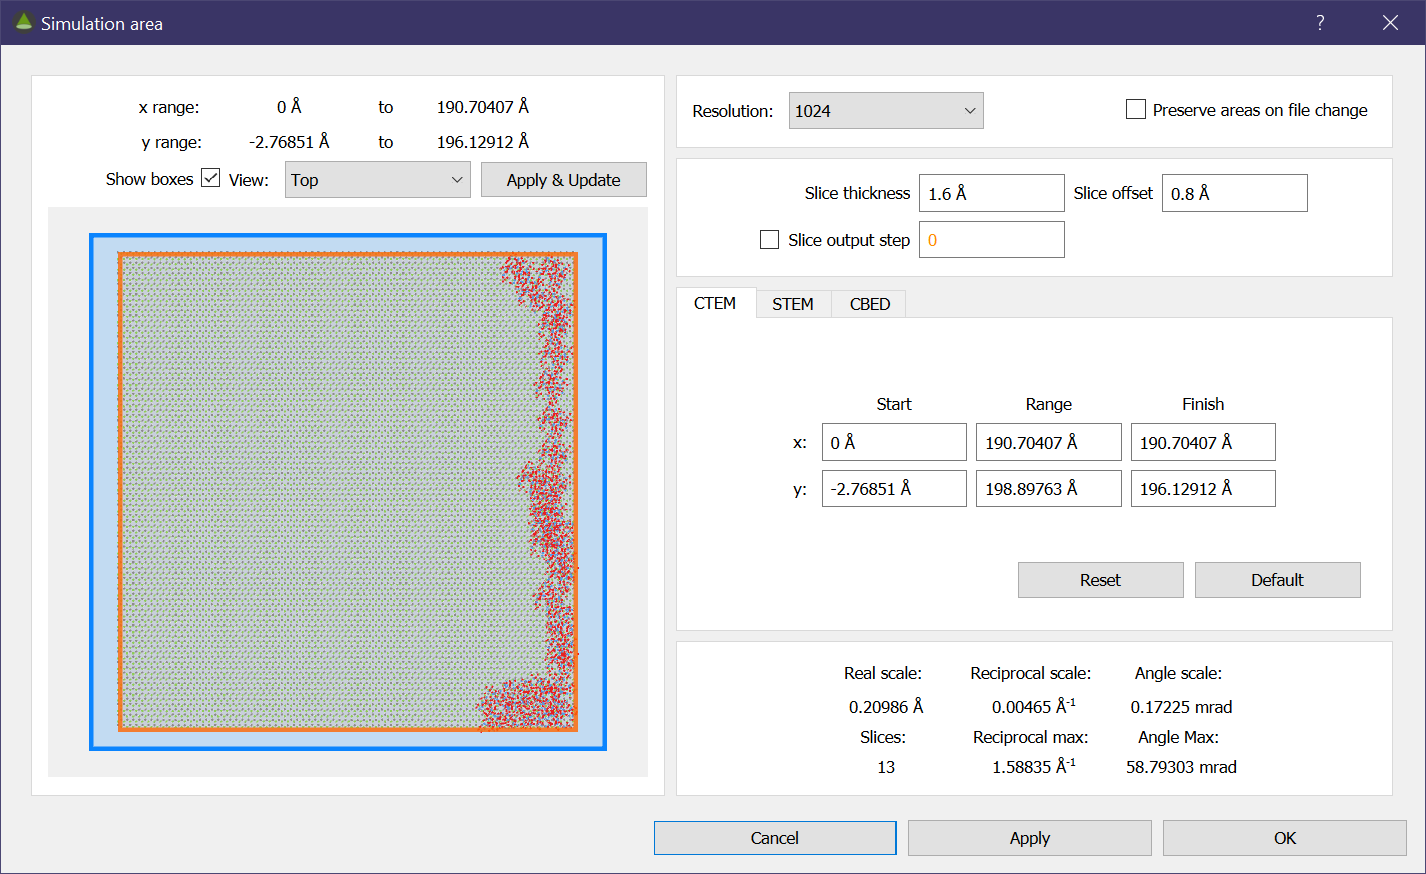Click the OK button
Screen dimensions: 1426x874
(x=1284, y=838)
